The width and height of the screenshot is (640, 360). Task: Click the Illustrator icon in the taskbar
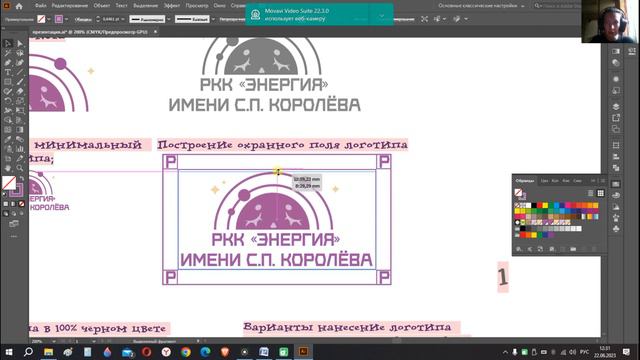303,351
